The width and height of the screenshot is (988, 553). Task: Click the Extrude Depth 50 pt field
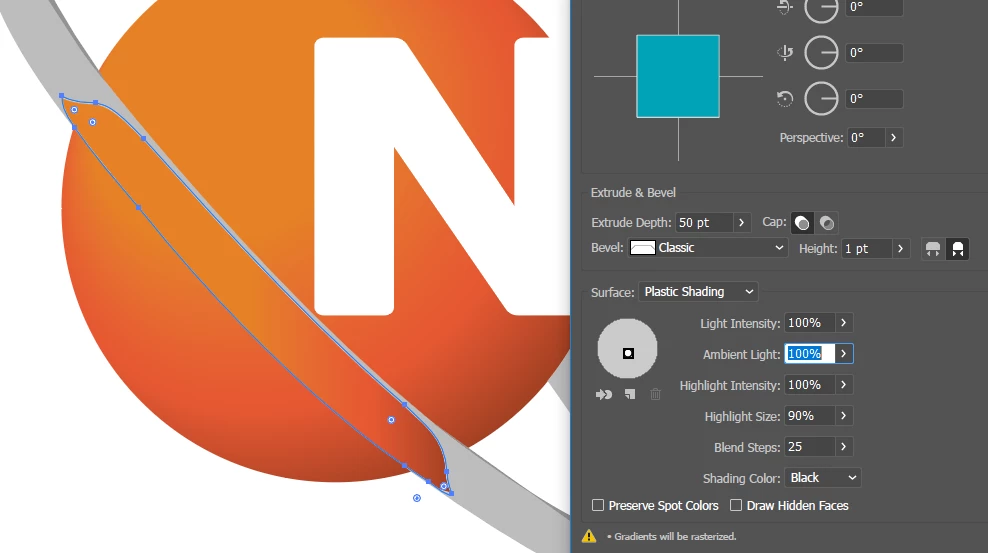pyautogui.click(x=704, y=223)
